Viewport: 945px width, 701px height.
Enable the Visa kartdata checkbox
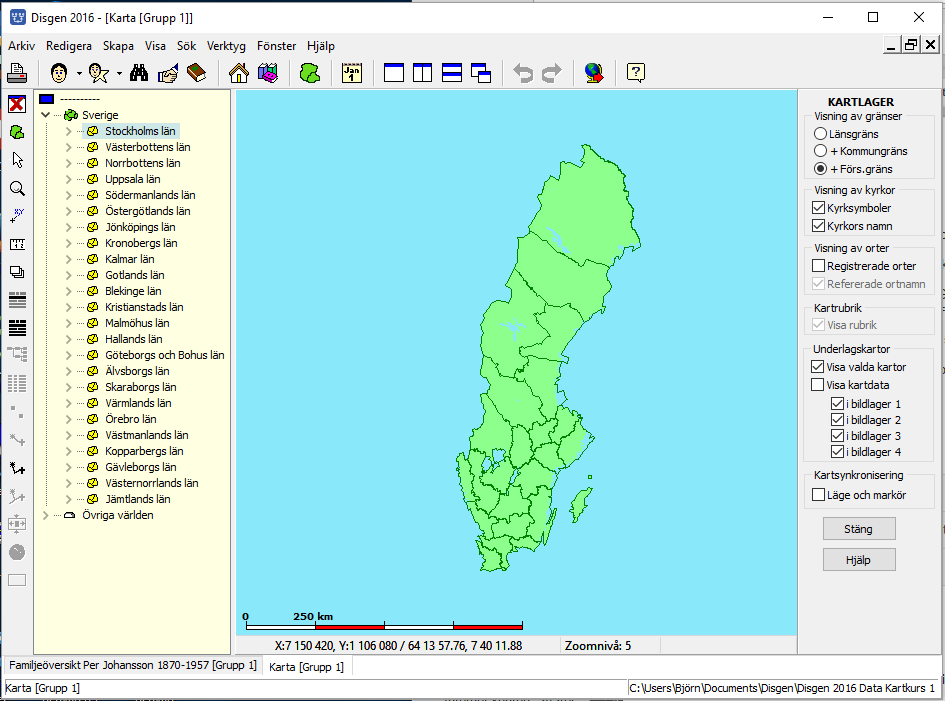pos(818,385)
